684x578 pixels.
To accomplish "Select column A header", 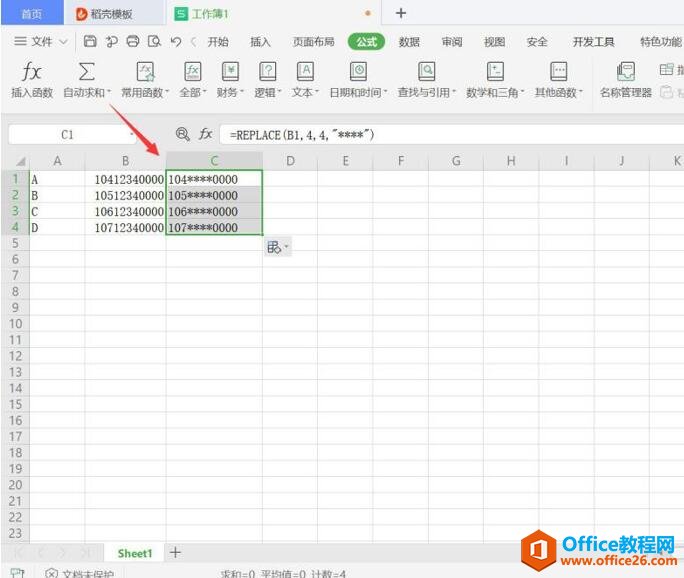I will pos(57,161).
